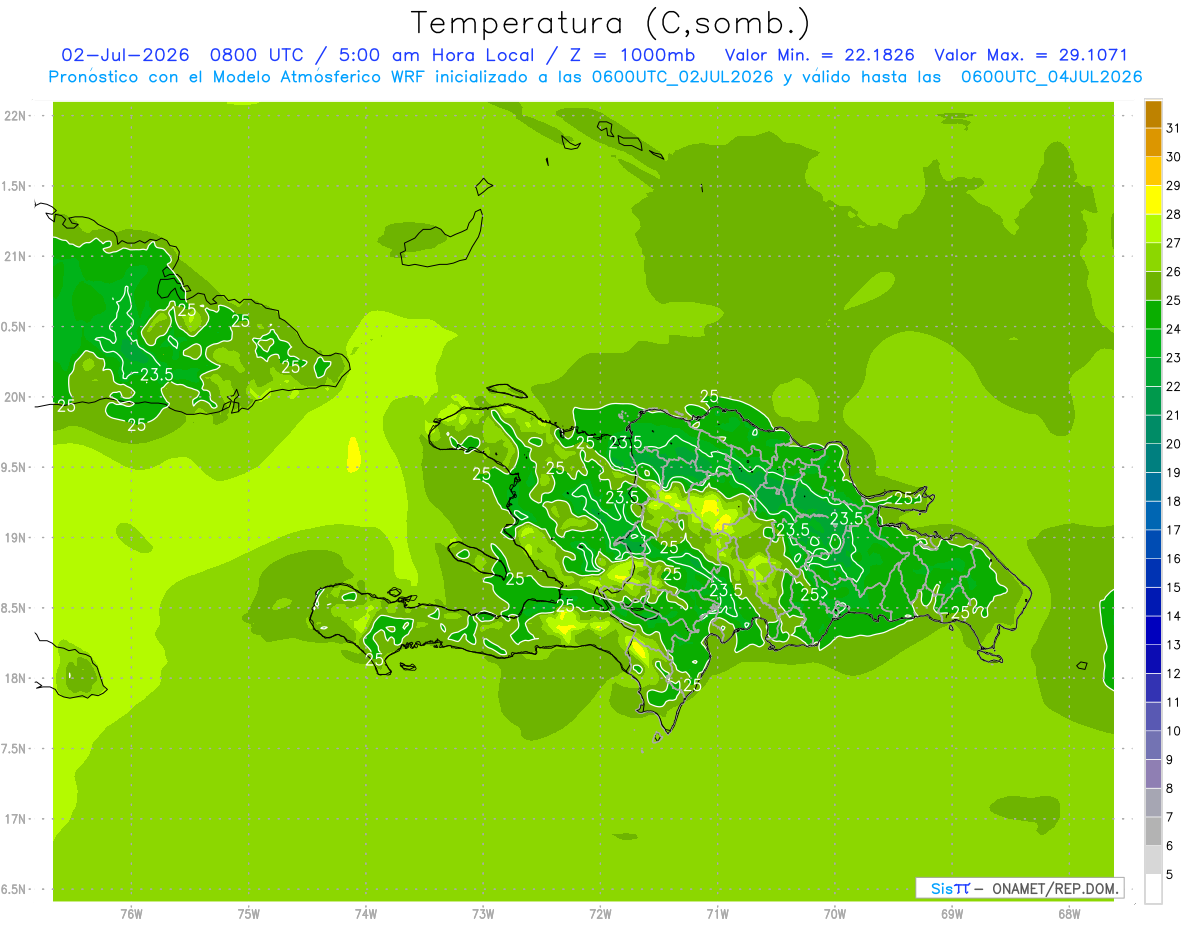Select the "10" color scale label
Viewport: 1200px width, 927px height.
pyautogui.click(x=1173, y=731)
